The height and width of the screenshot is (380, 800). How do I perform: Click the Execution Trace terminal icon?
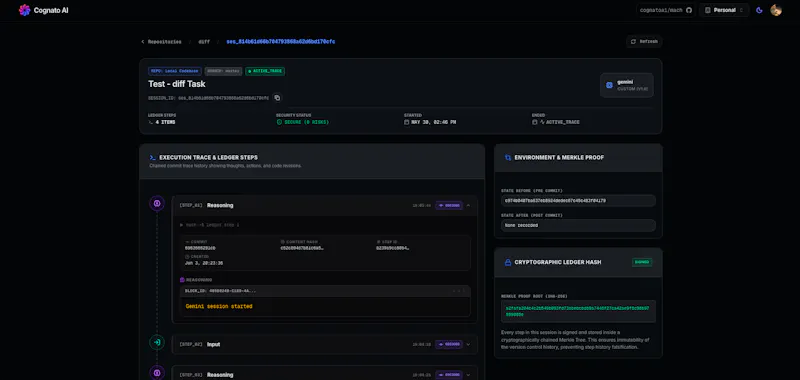tap(153, 158)
